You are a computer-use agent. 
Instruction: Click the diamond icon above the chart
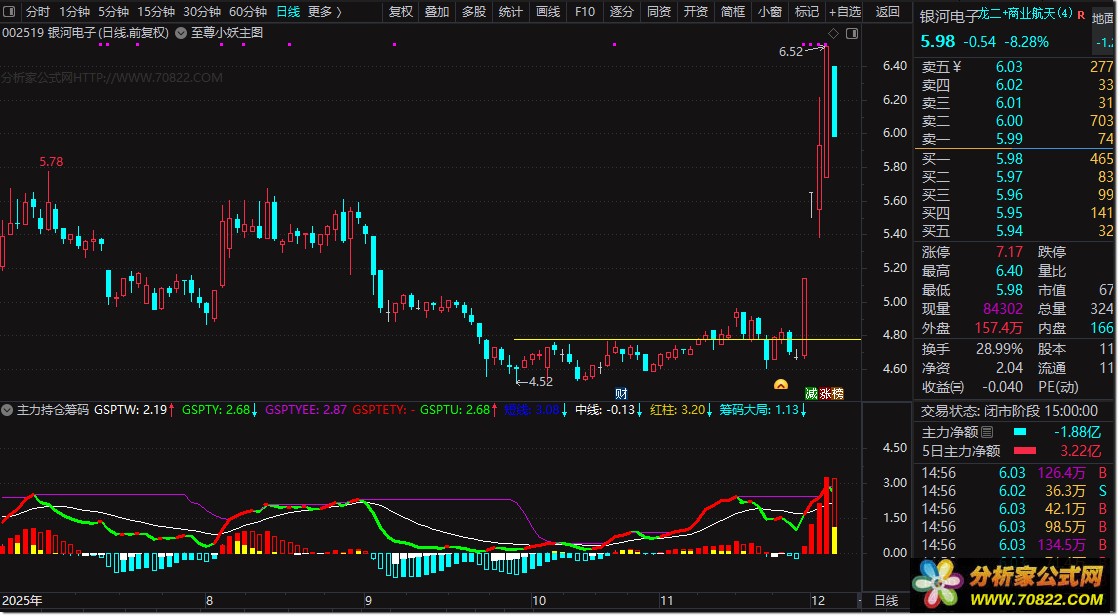click(x=834, y=34)
